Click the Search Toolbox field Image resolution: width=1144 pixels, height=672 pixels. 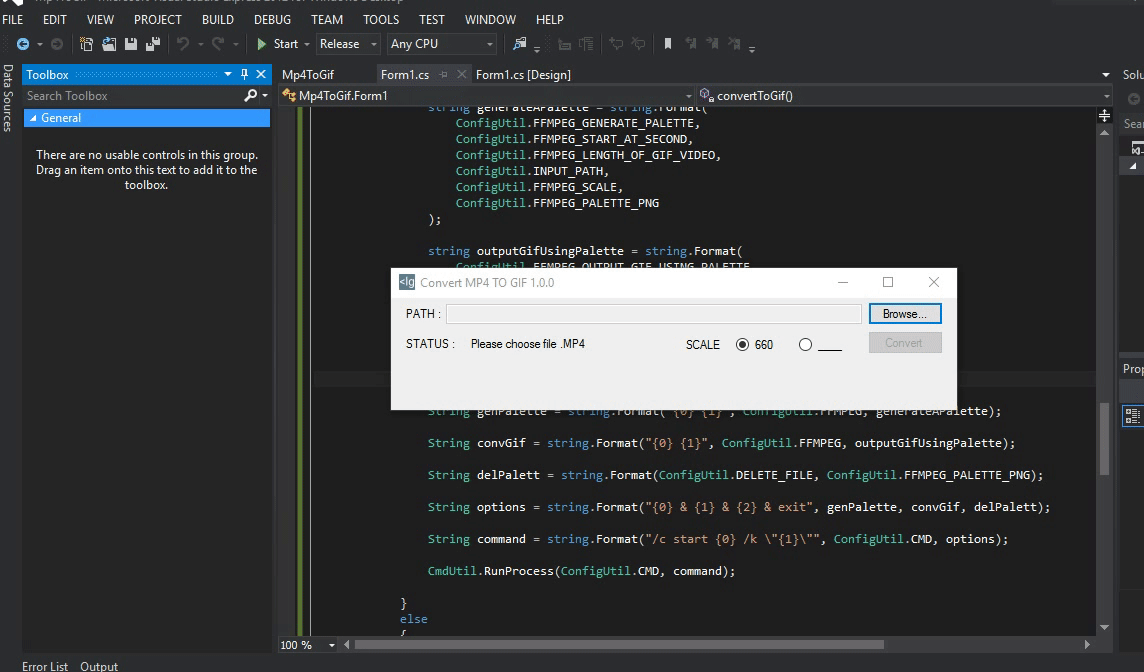134,96
